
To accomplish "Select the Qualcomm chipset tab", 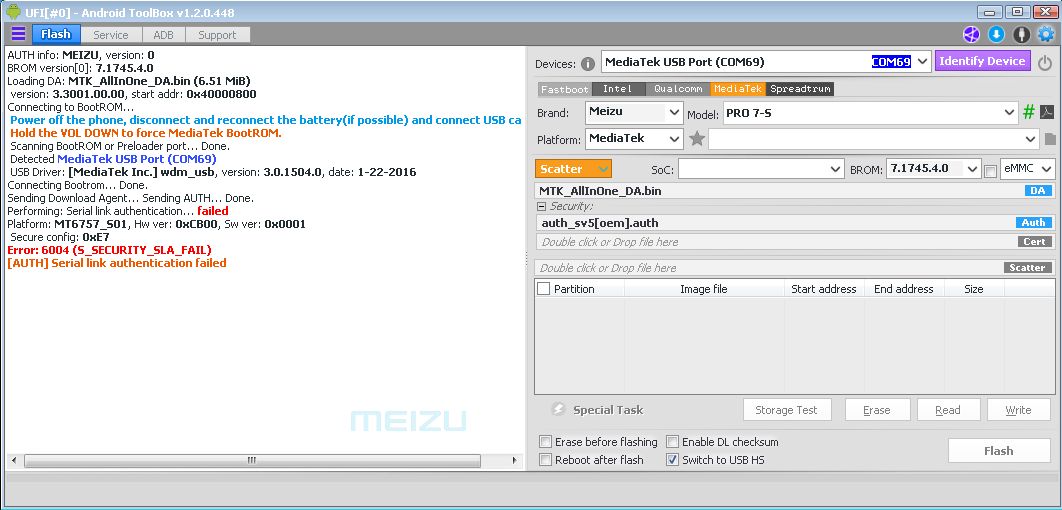I will point(678,89).
